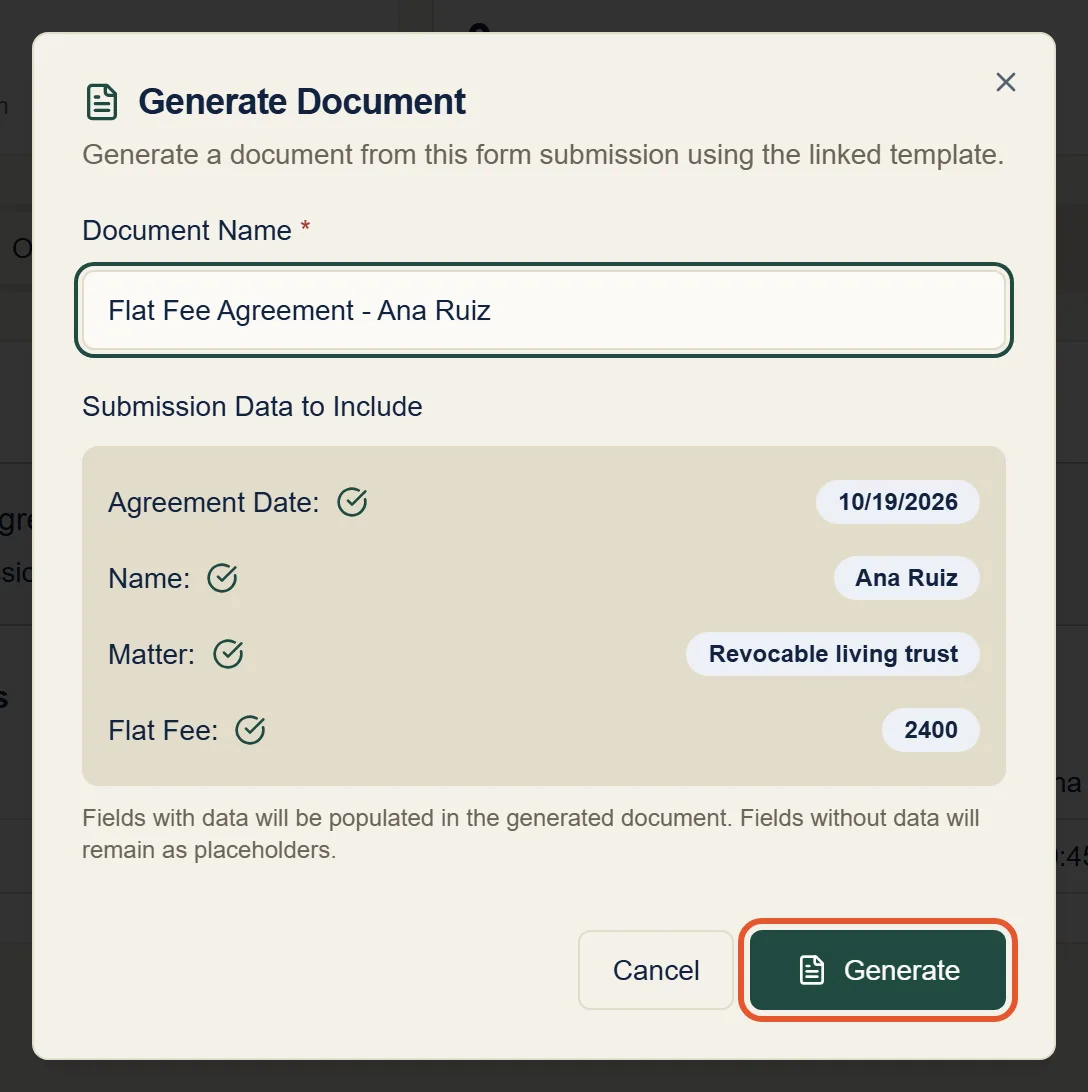Click the checkmark icon next to Agreement Date
The width and height of the screenshot is (1088, 1092).
pos(352,502)
